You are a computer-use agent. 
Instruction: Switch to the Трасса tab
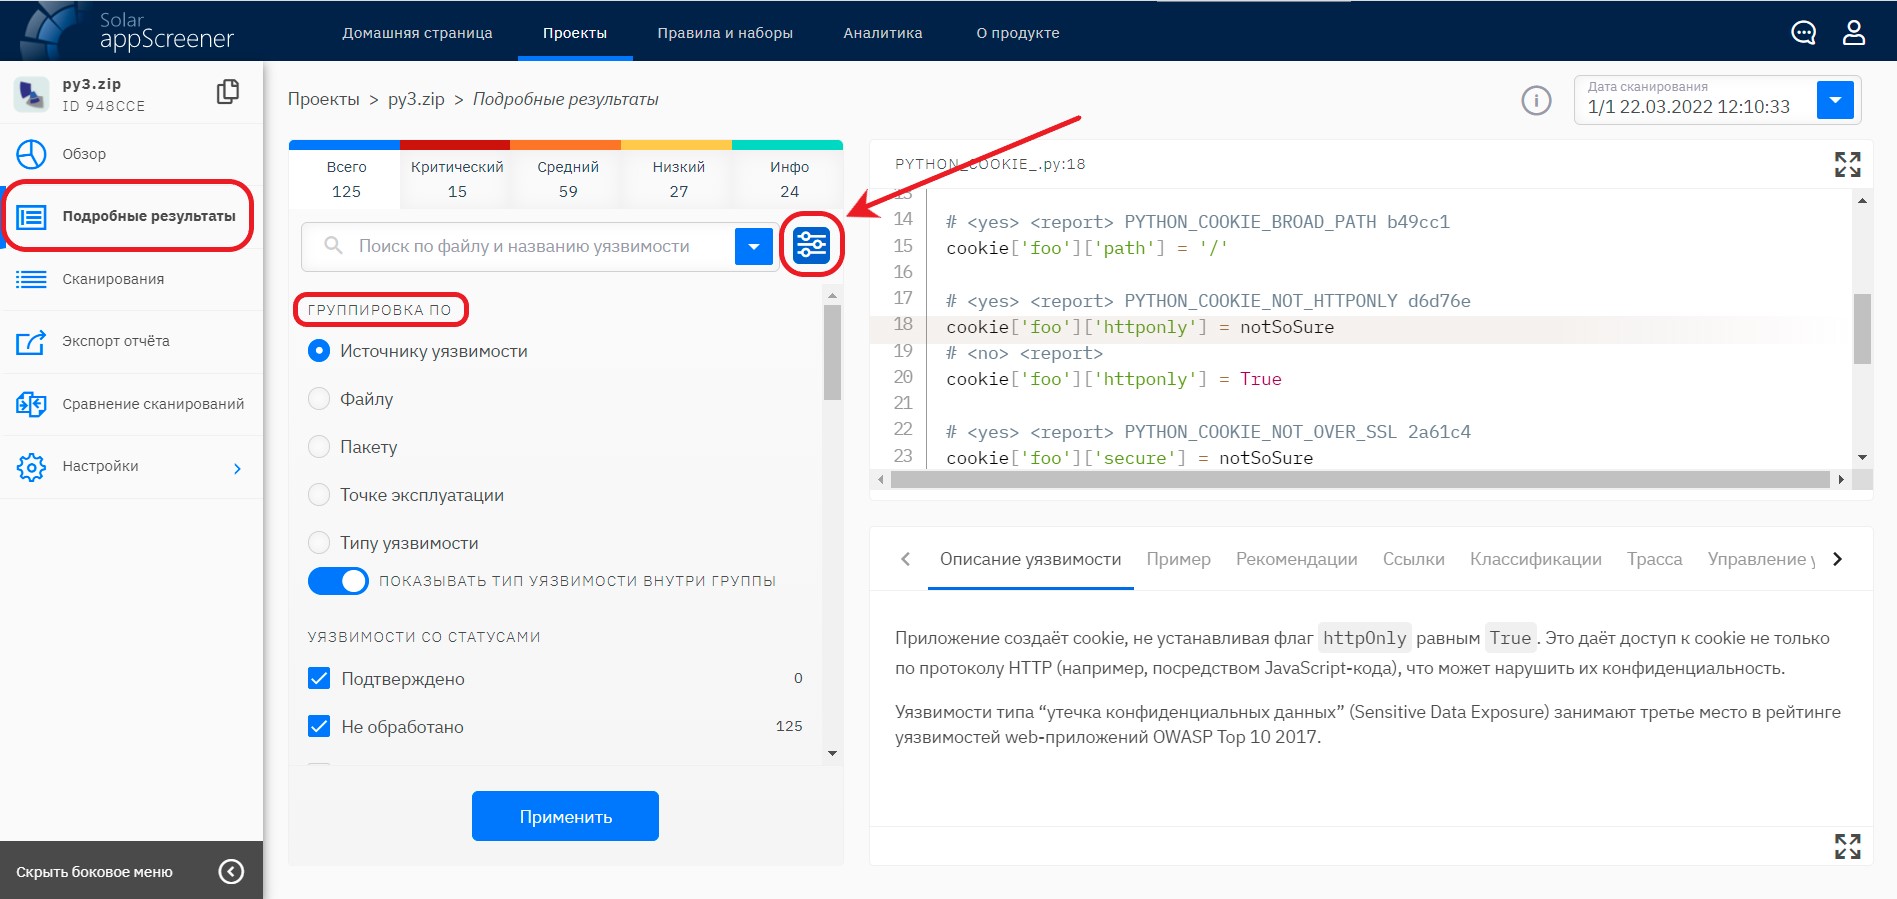coord(1654,559)
